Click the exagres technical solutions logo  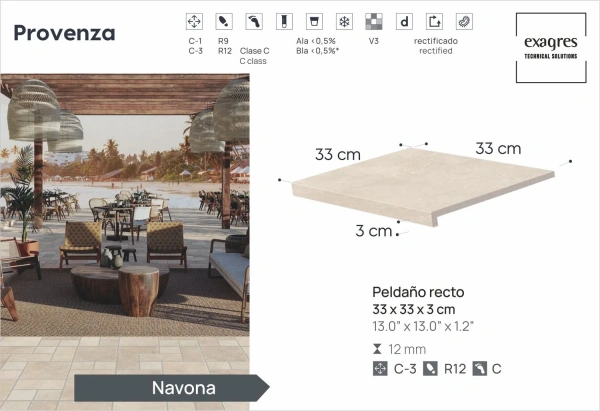(551, 48)
